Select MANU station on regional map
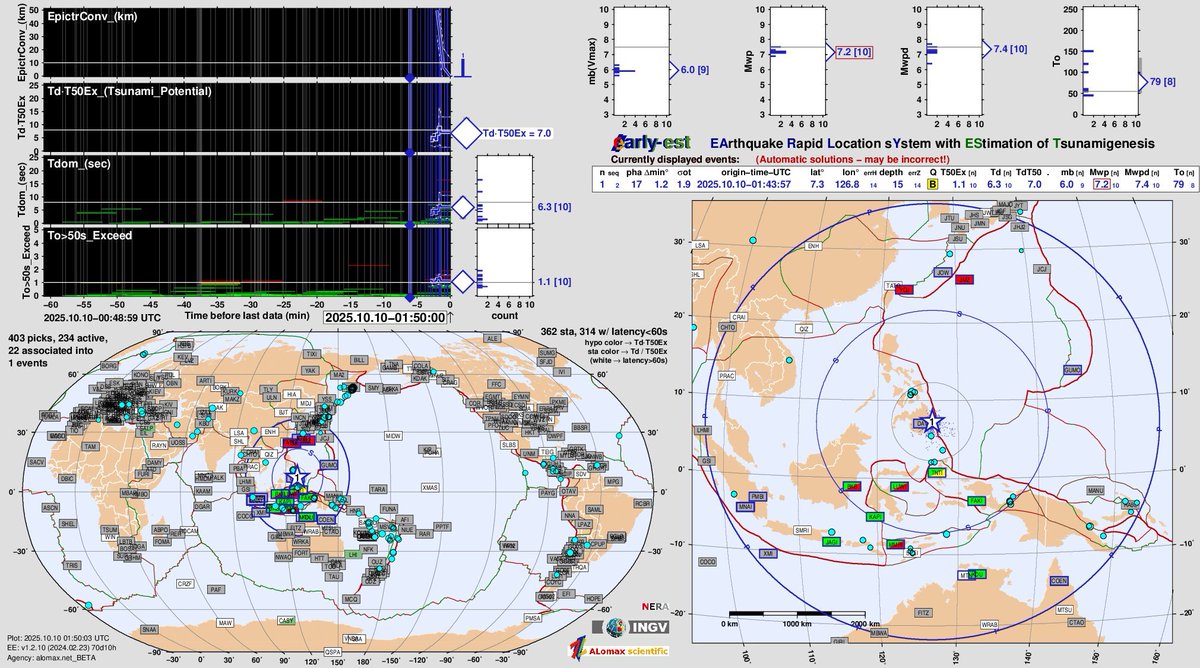 click(1097, 491)
